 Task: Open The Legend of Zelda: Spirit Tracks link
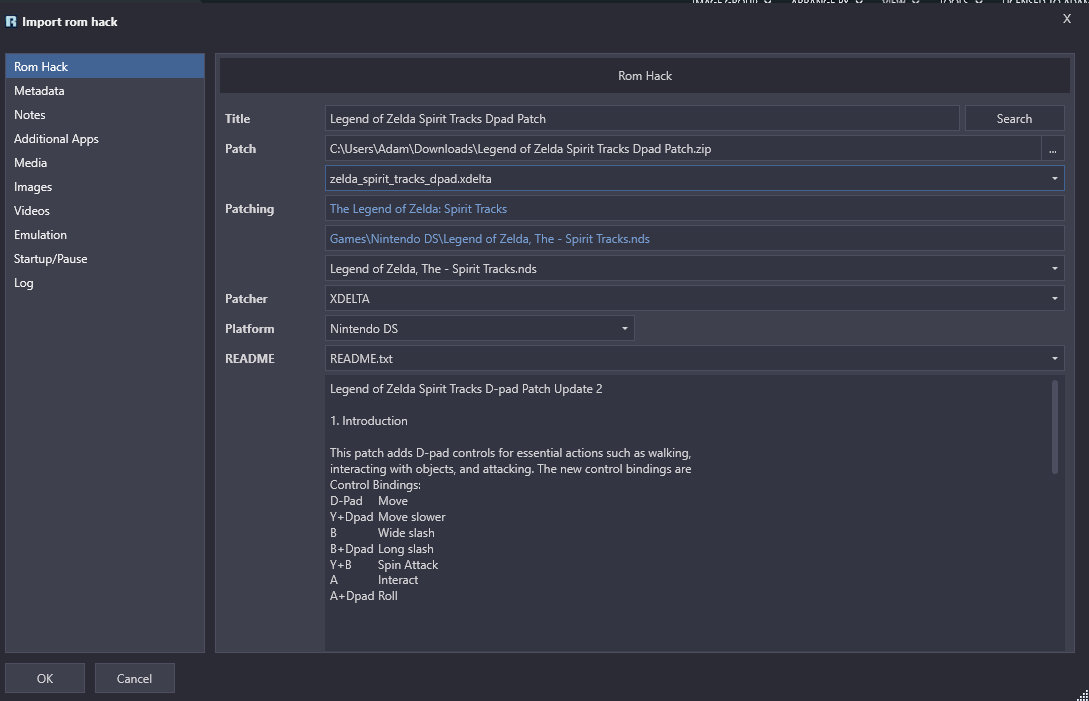point(418,208)
